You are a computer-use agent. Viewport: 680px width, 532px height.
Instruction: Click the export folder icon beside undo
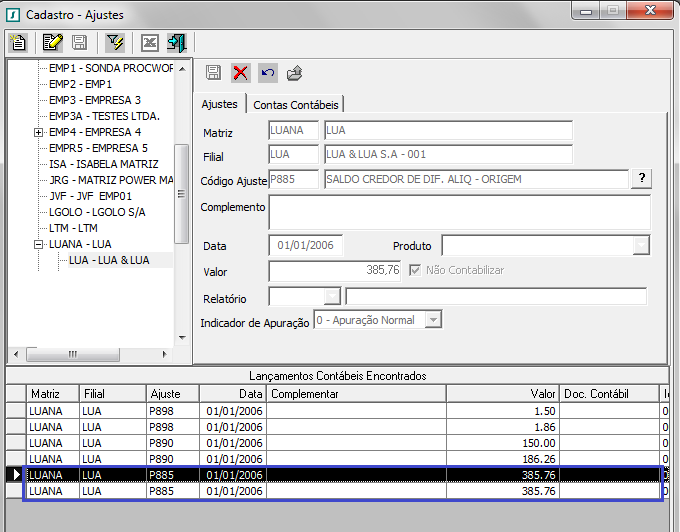point(294,72)
